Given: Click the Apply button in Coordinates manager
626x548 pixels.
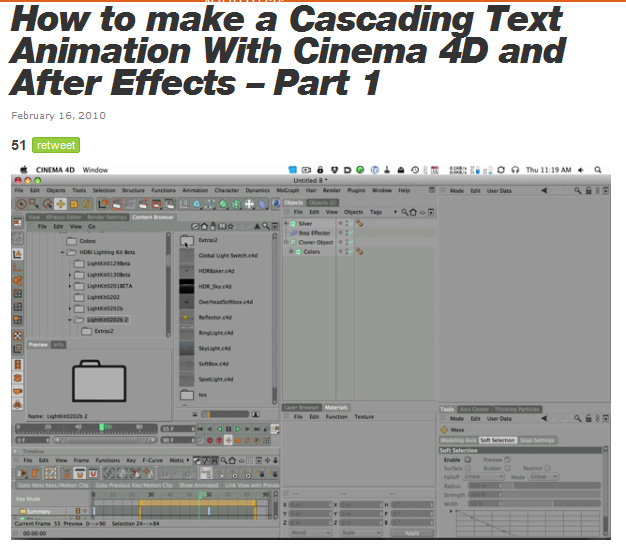Looking at the screenshot, I should [412, 533].
